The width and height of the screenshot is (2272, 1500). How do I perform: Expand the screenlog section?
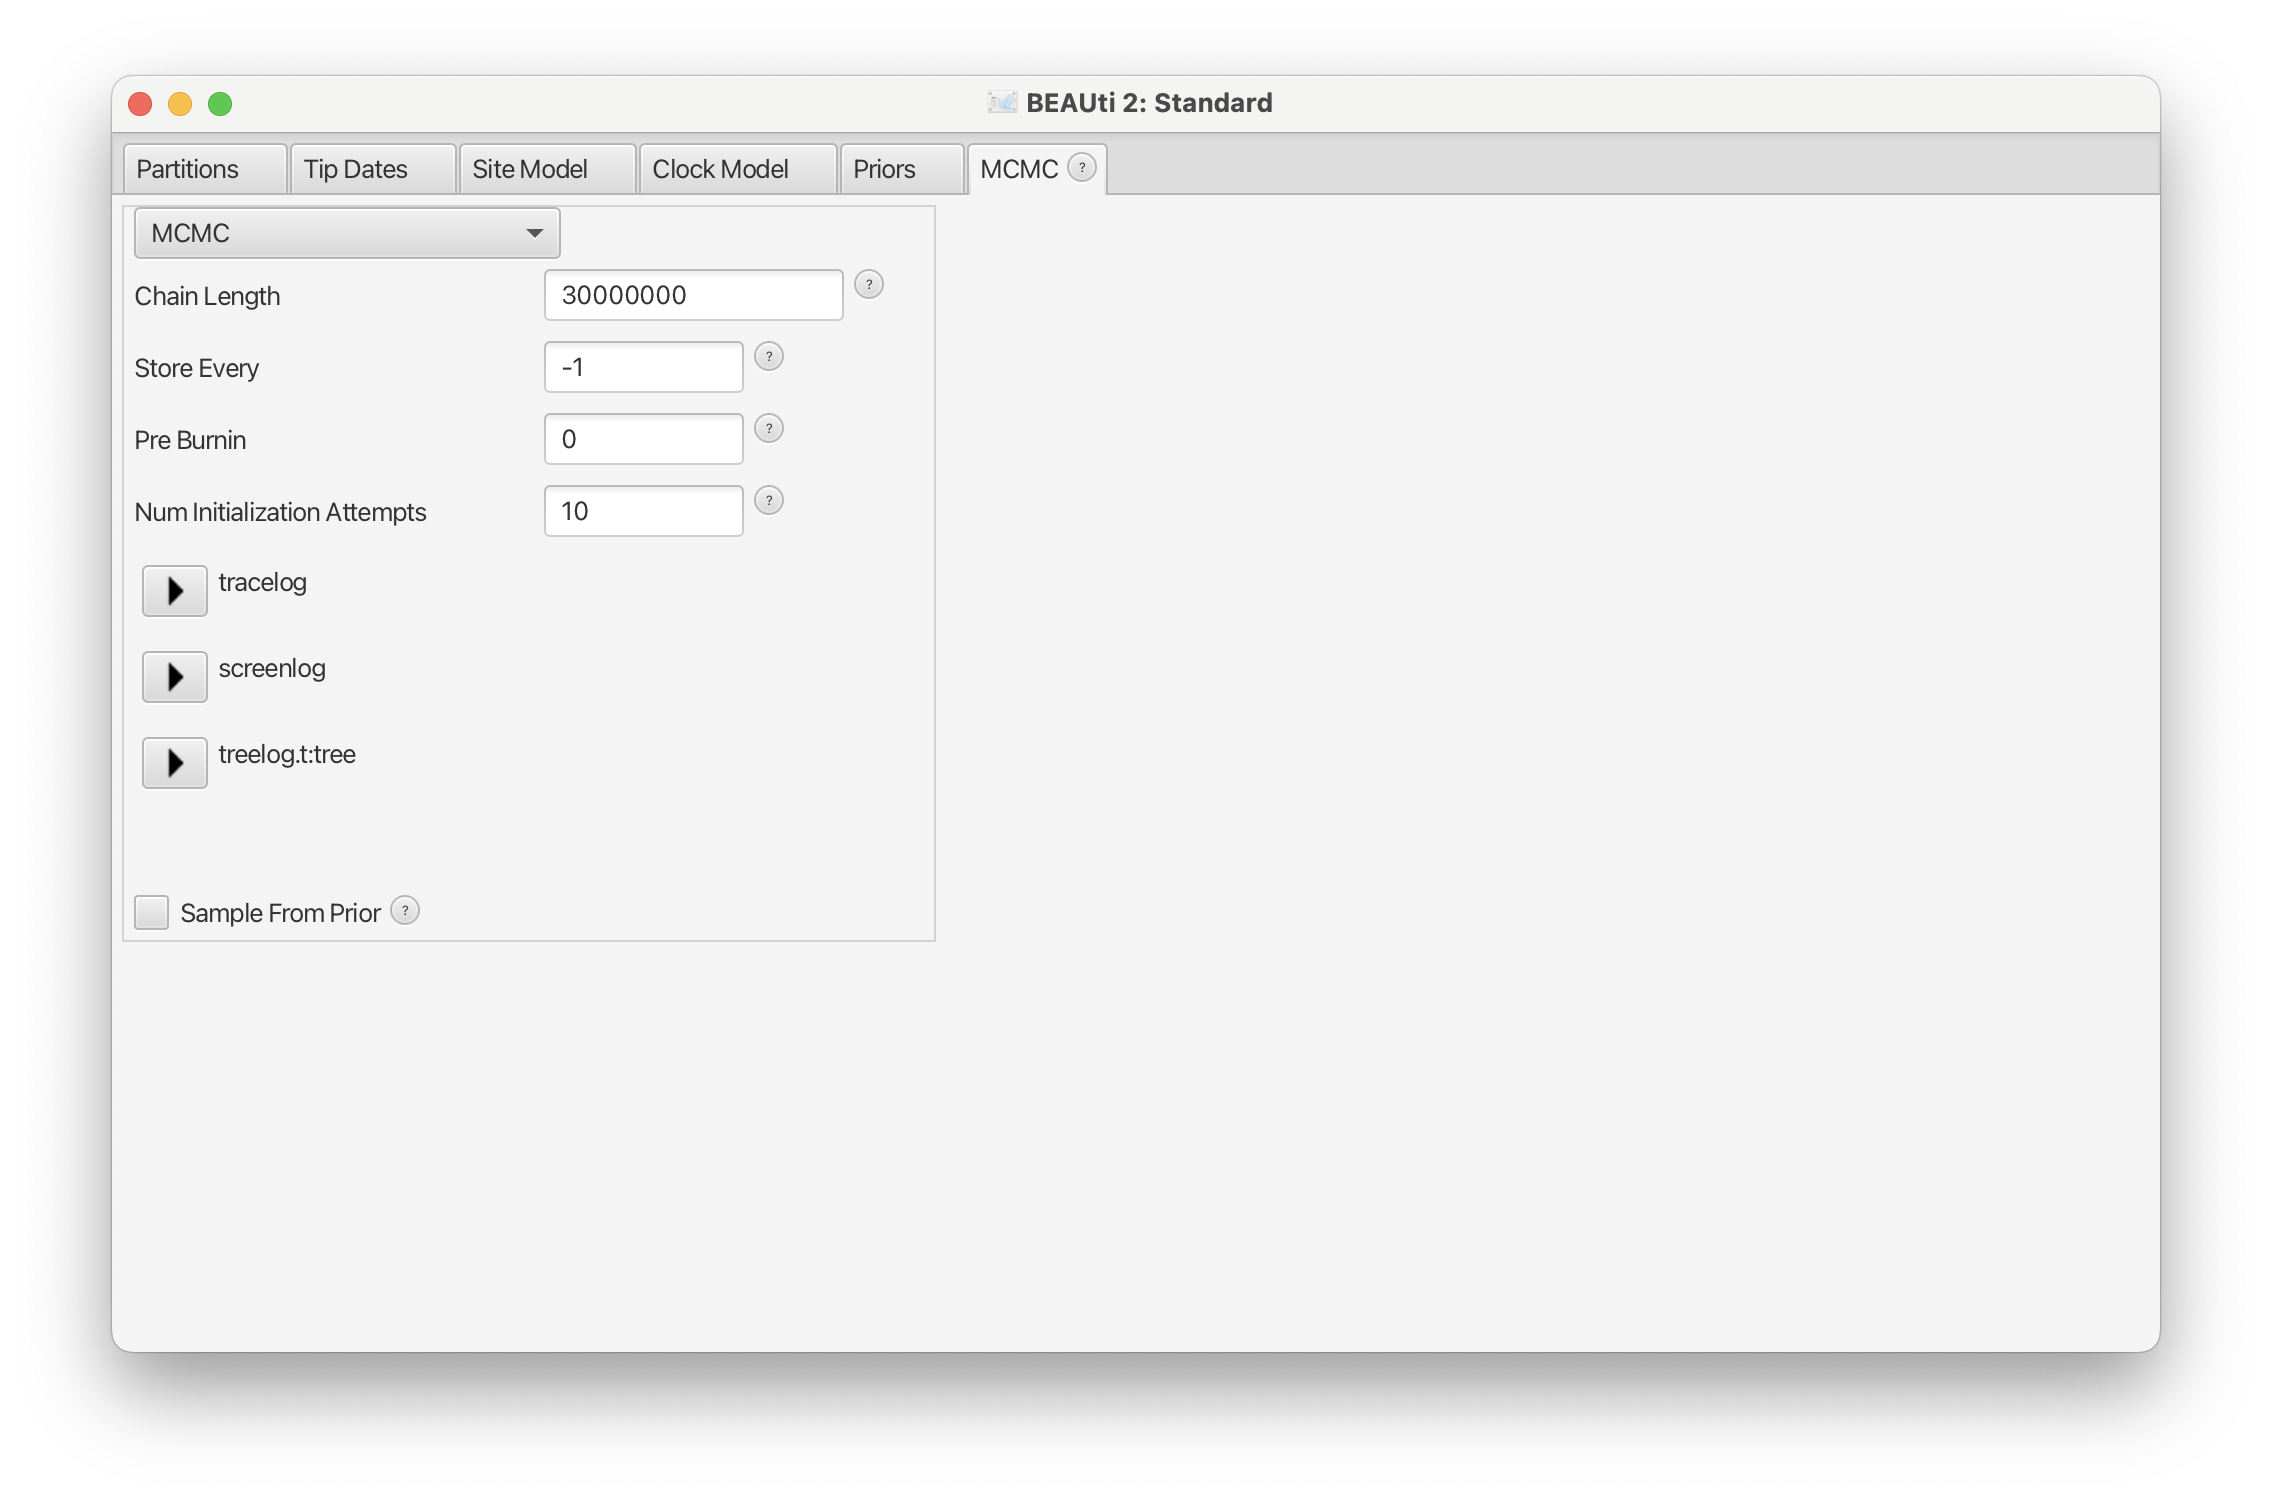(x=175, y=677)
